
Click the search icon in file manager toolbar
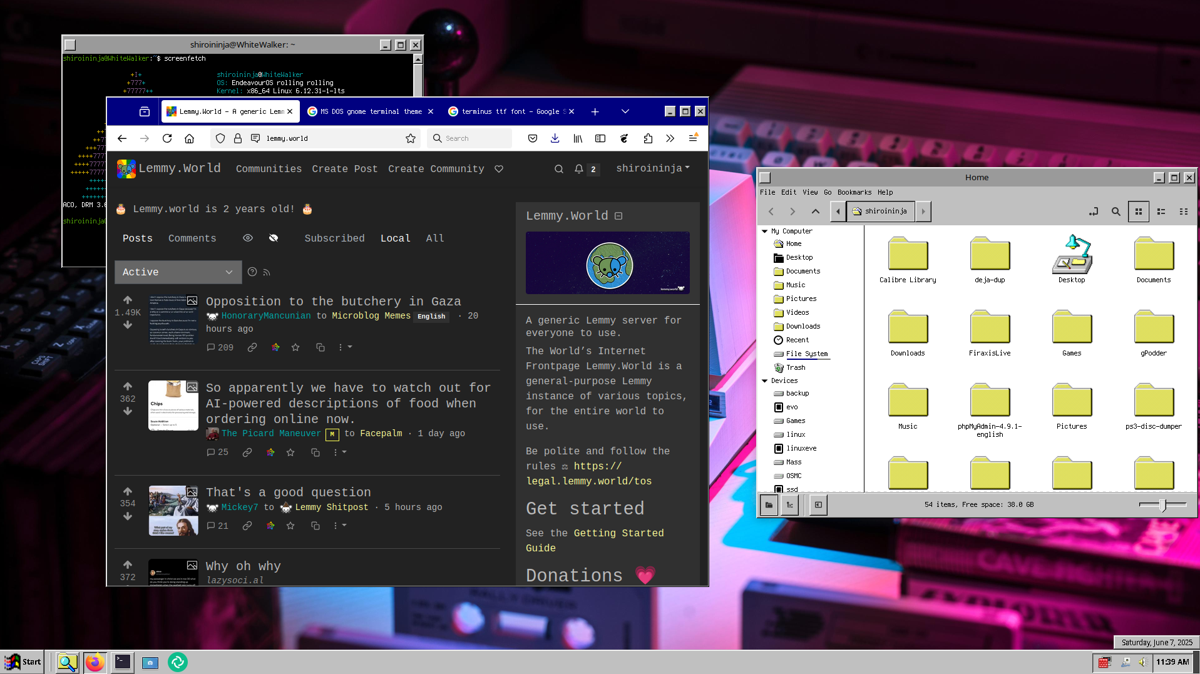tap(1116, 212)
